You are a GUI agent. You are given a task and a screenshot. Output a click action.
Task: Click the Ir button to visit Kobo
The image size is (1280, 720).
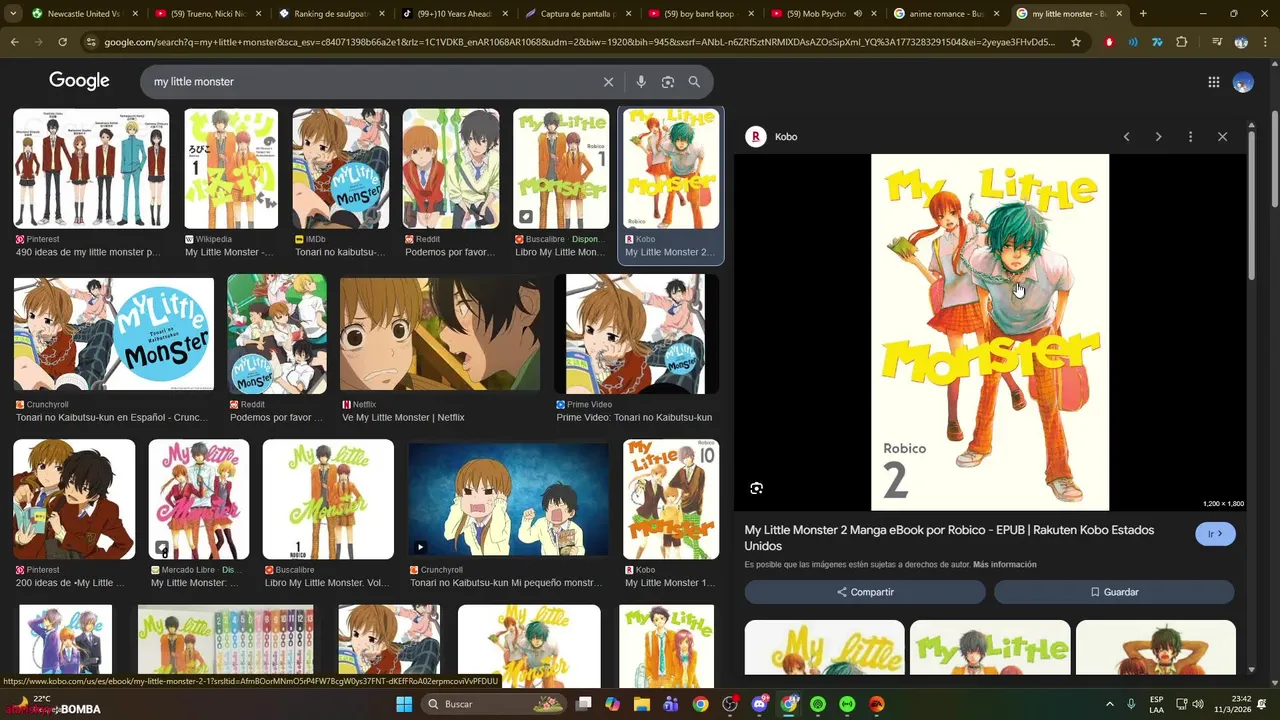click(x=1215, y=534)
